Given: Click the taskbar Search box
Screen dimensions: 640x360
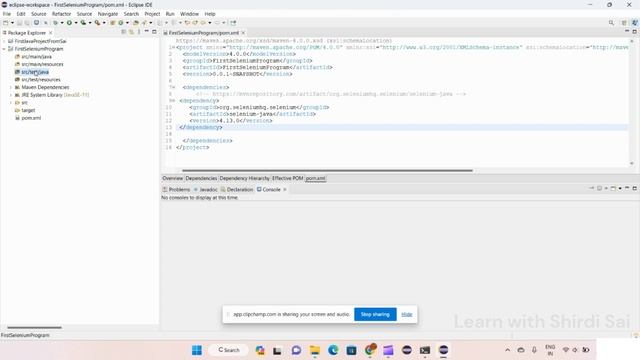Looking at the screenshot, I should coord(229,350).
